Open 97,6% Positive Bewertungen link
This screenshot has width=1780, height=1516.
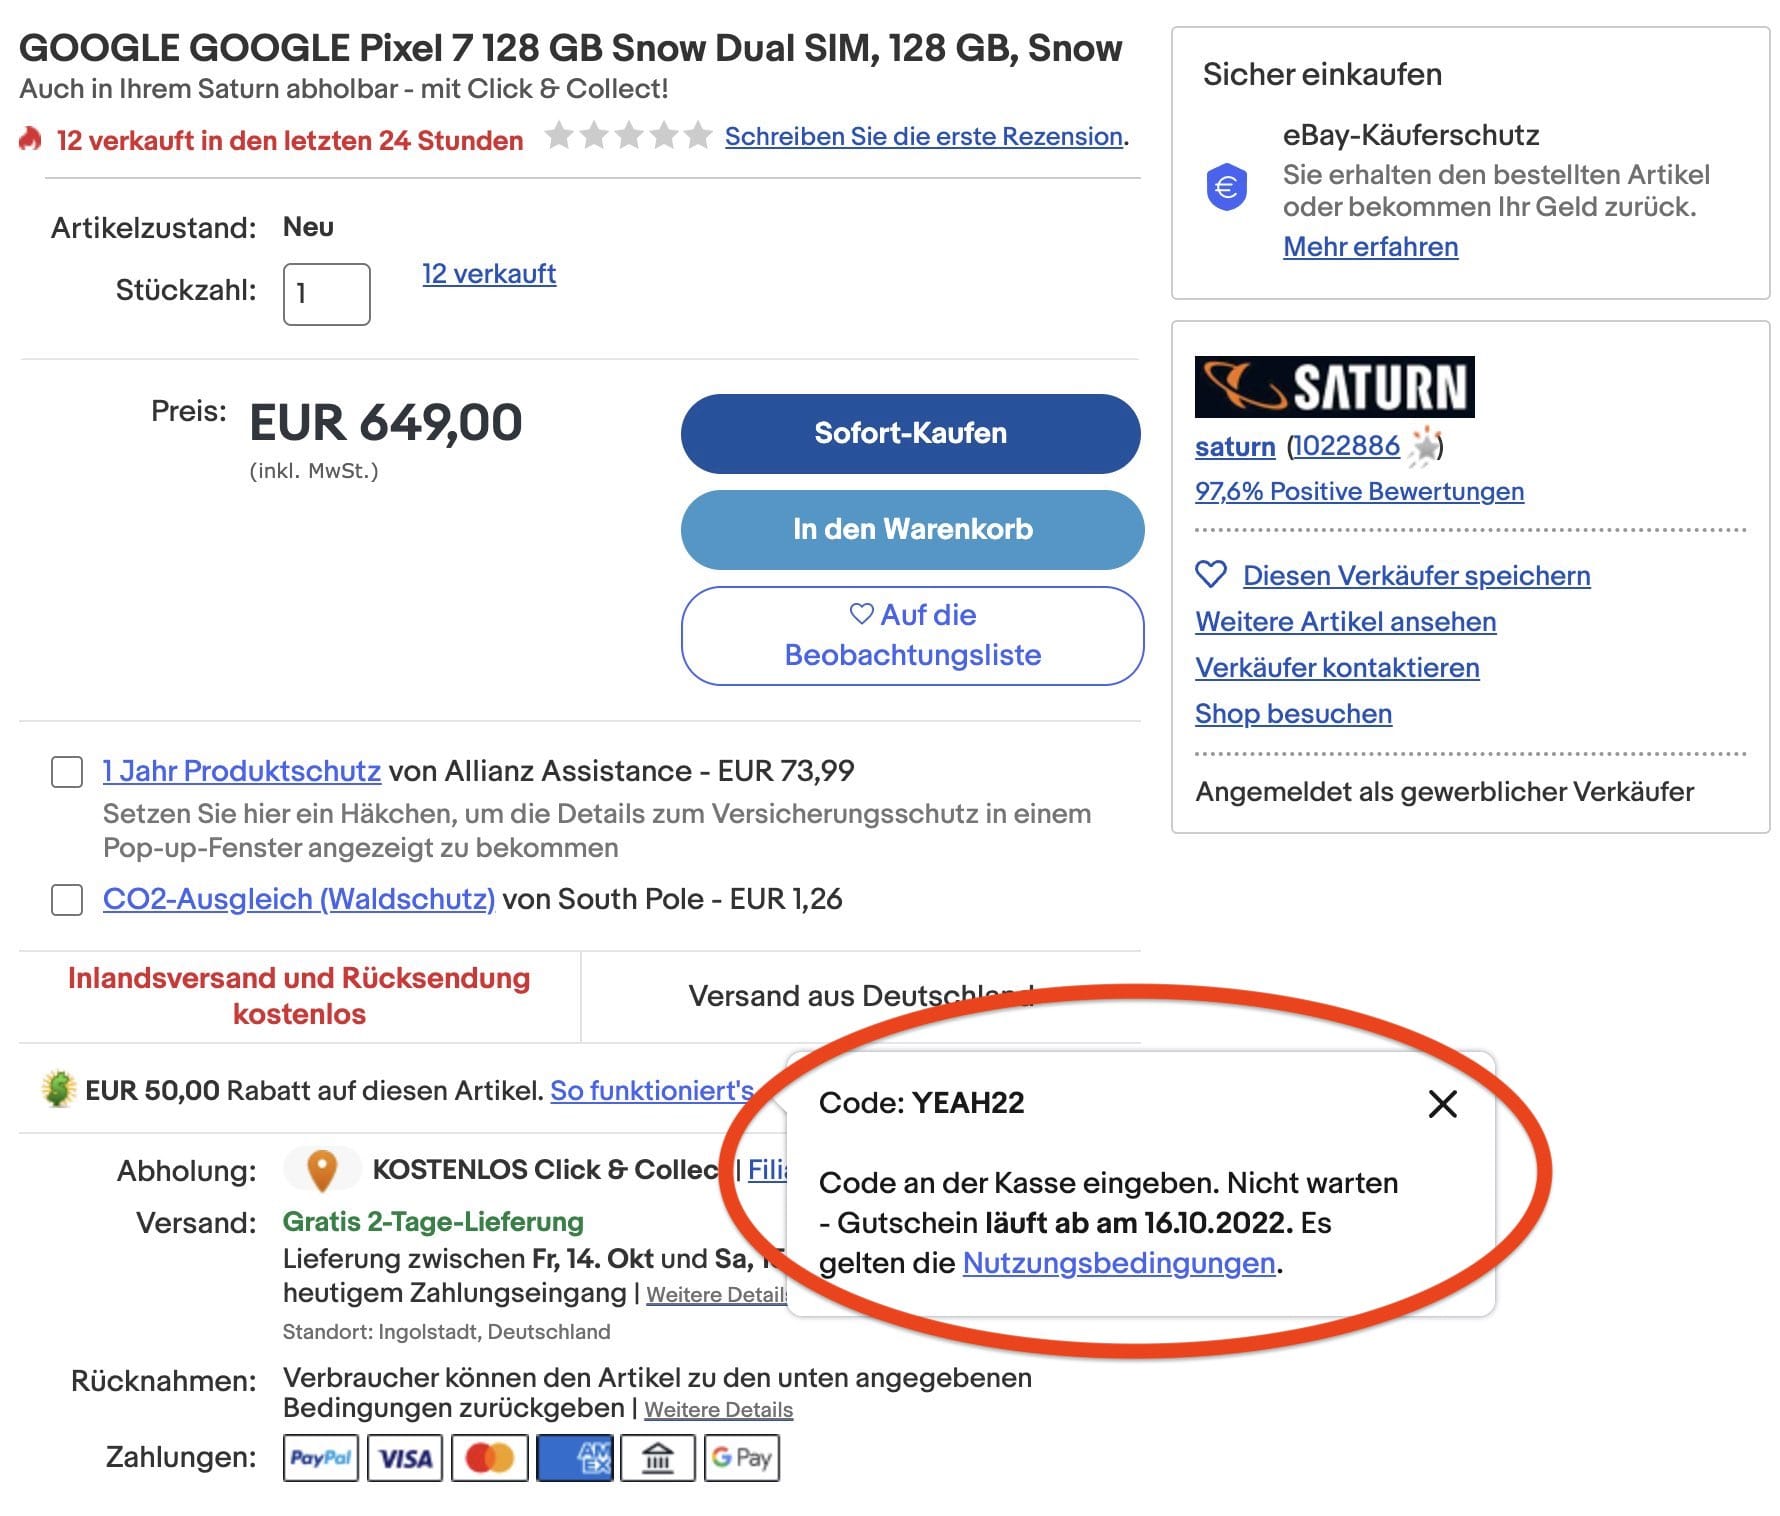[x=1359, y=491]
